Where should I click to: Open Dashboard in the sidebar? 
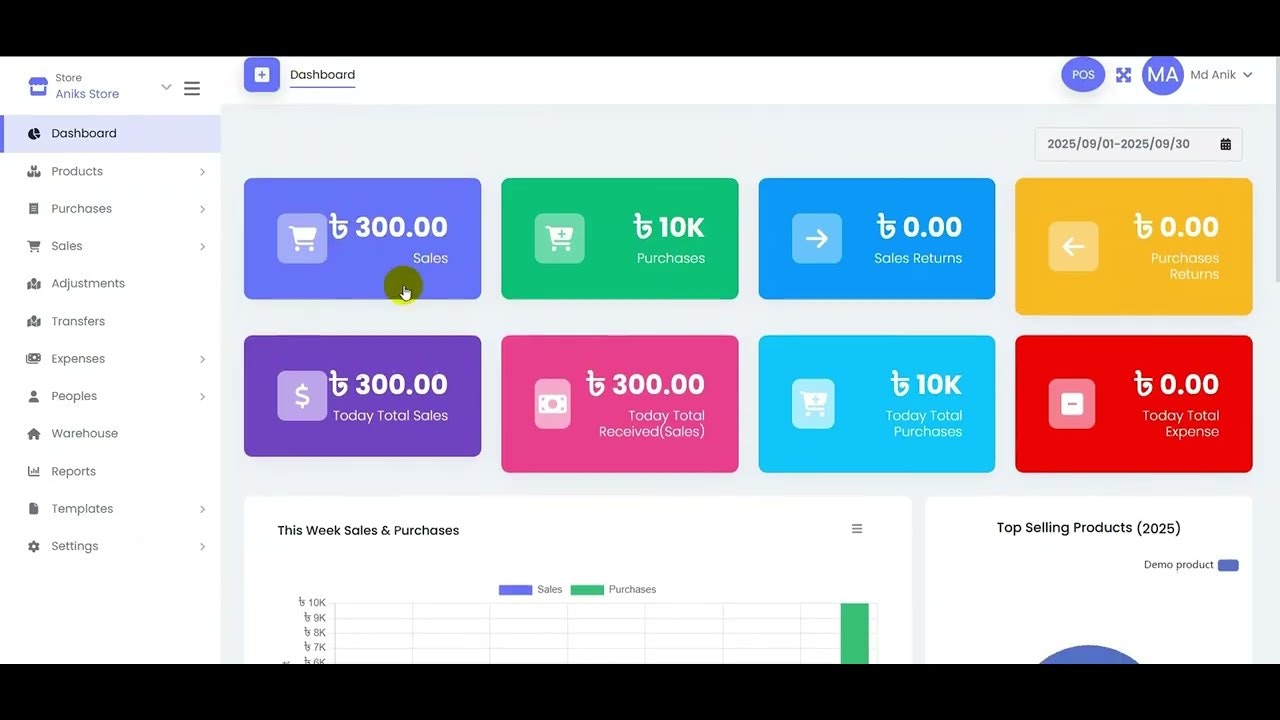110,133
